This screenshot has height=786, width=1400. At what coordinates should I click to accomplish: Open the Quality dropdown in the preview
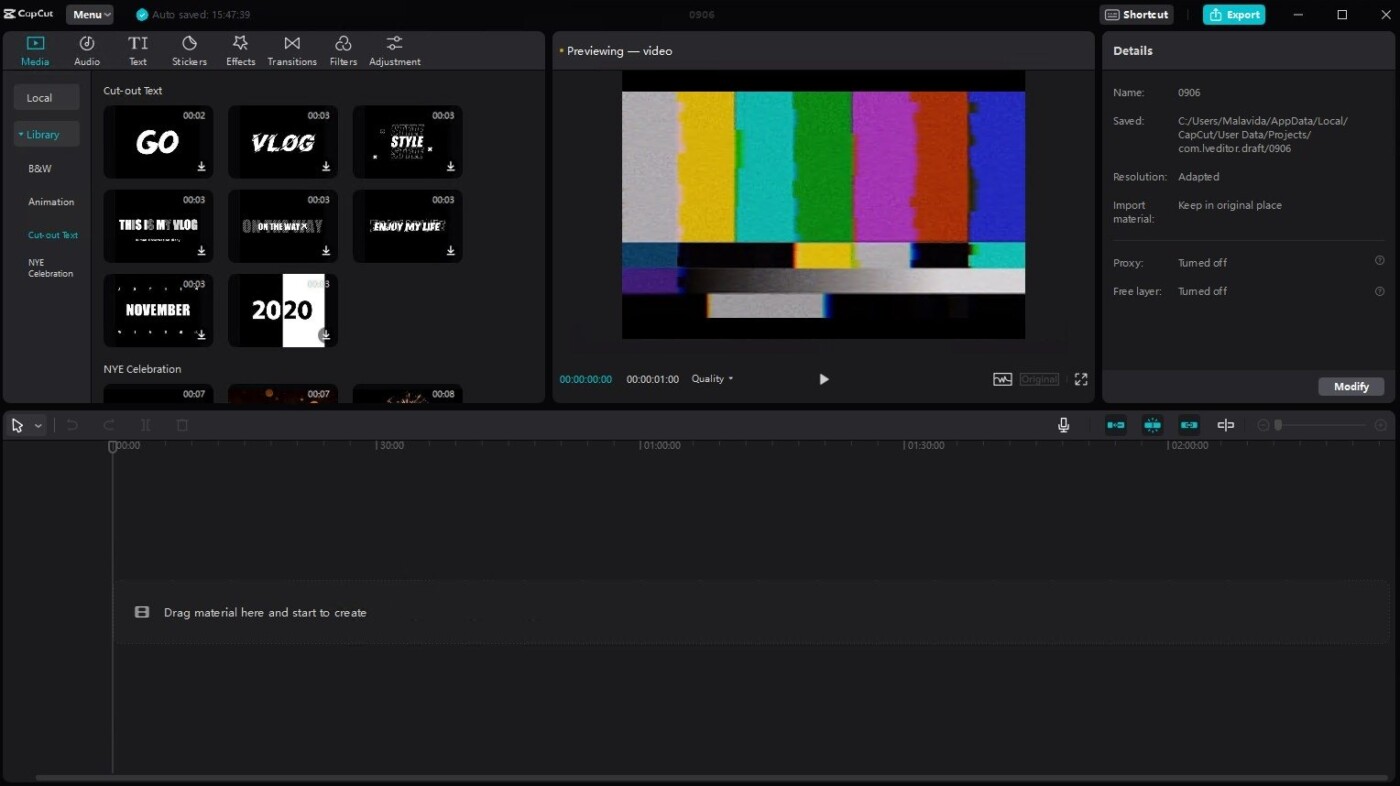712,379
